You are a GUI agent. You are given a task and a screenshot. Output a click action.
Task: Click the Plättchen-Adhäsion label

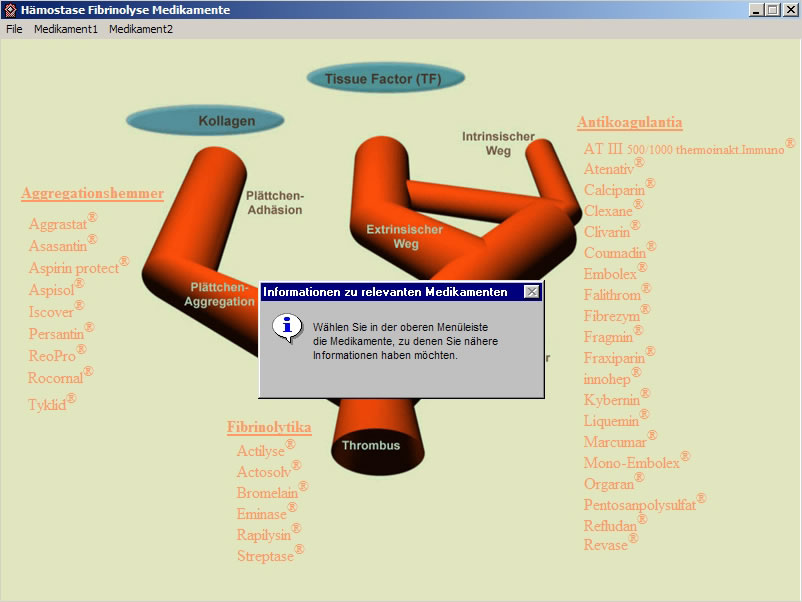click(275, 203)
